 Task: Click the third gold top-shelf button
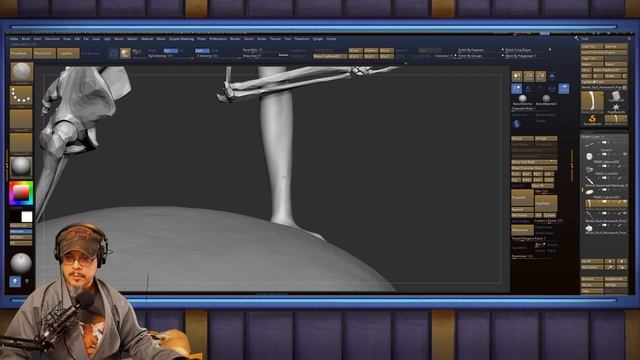click(68, 53)
